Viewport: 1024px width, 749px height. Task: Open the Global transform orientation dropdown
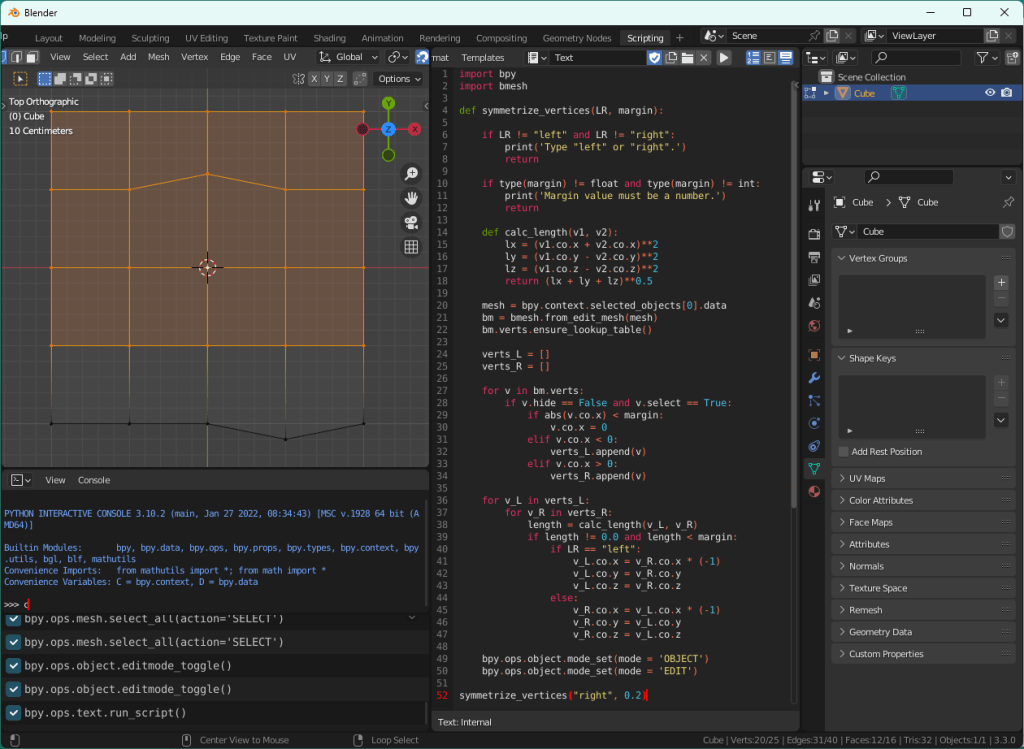349,58
